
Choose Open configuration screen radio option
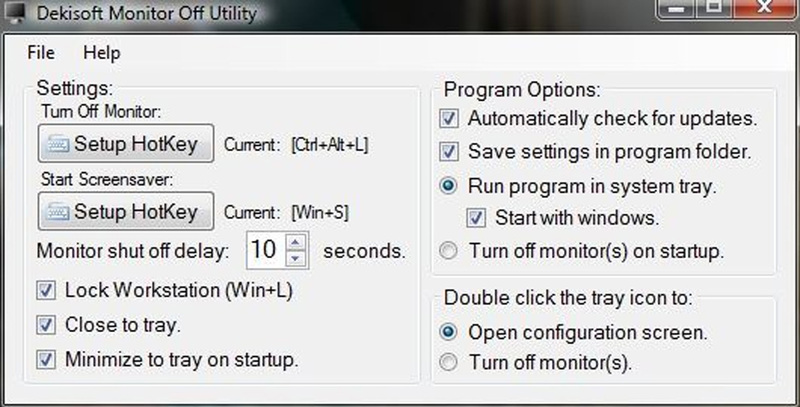coord(449,331)
